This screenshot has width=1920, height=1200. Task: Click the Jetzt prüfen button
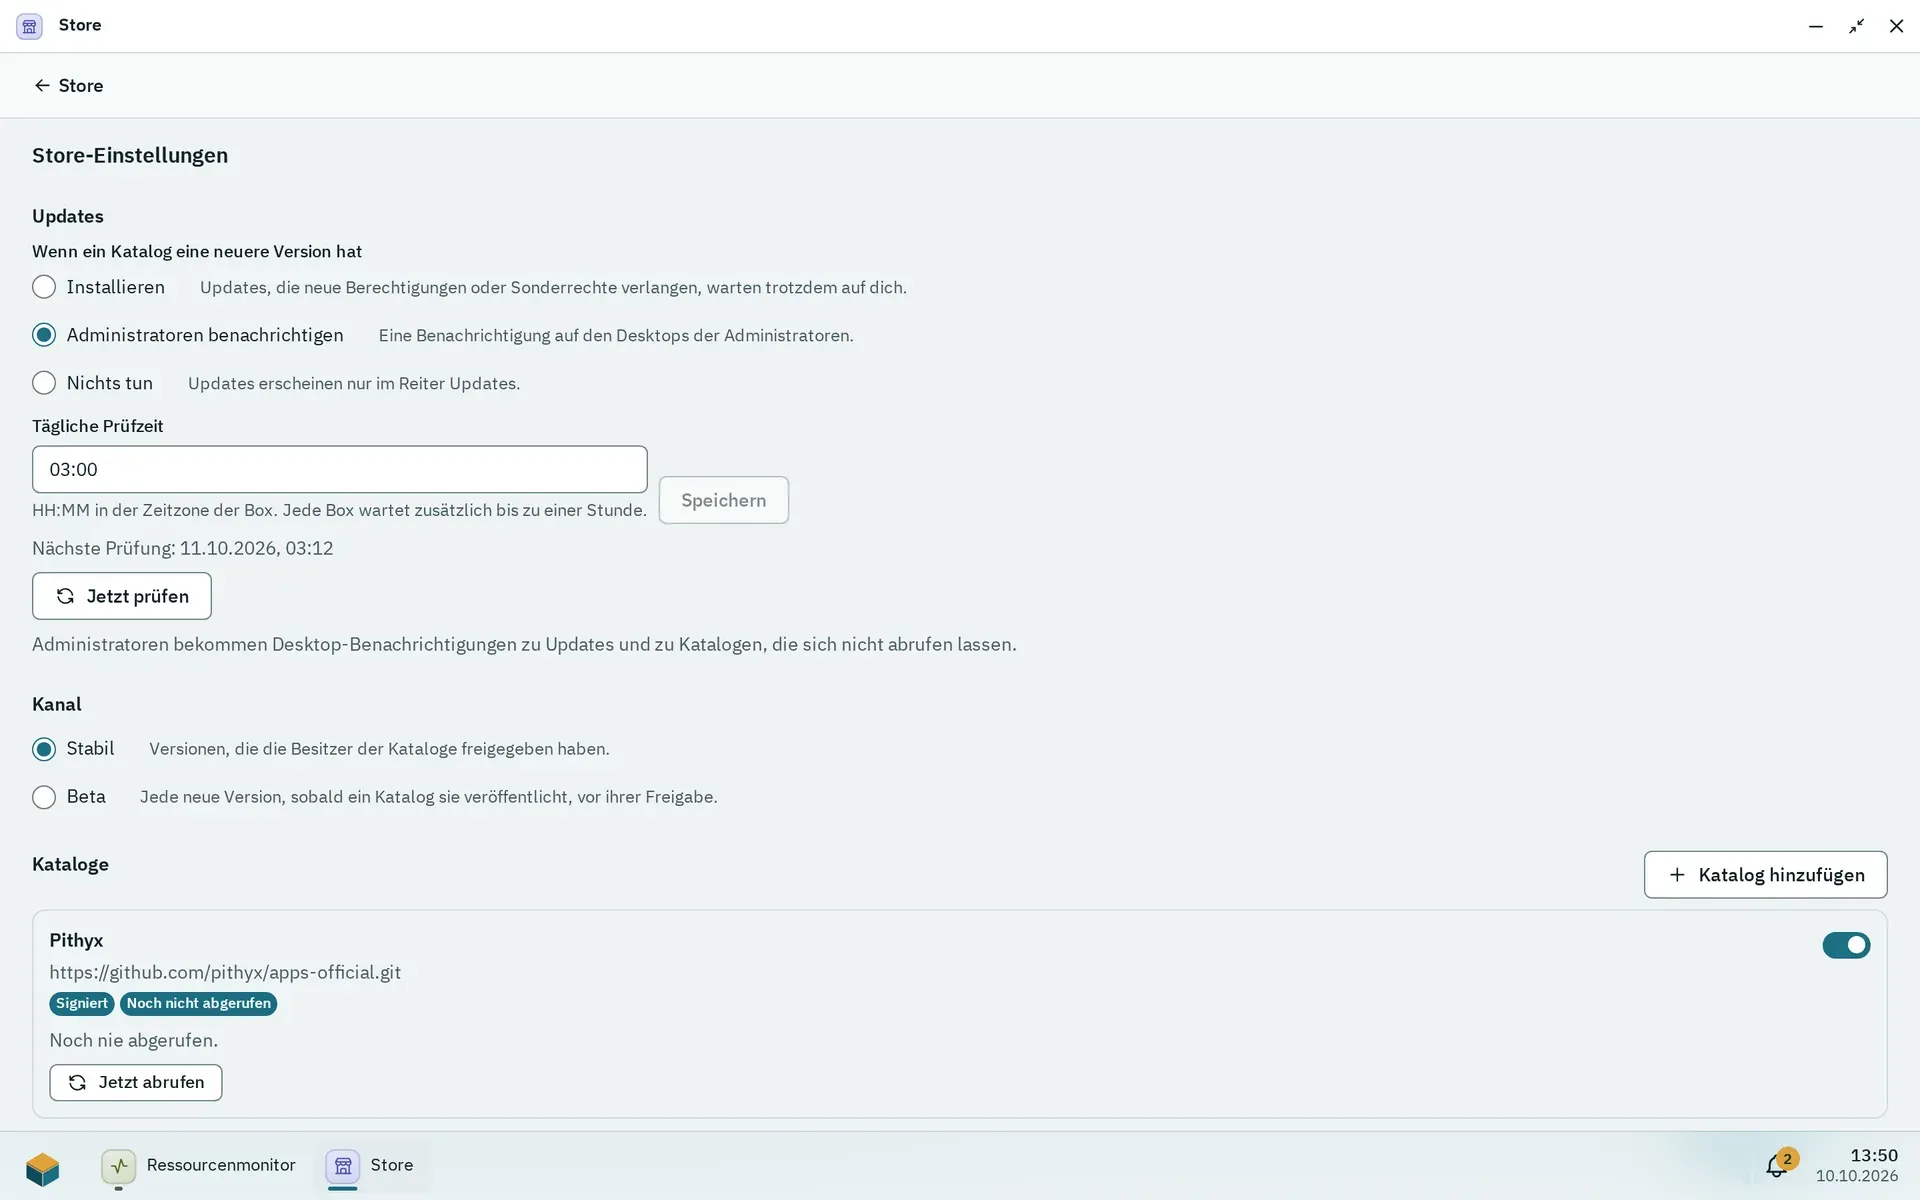point(122,597)
